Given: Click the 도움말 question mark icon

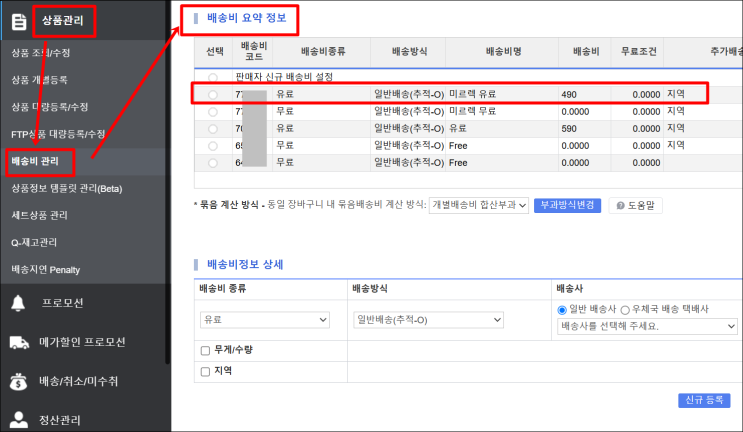Looking at the screenshot, I should tap(620, 206).
